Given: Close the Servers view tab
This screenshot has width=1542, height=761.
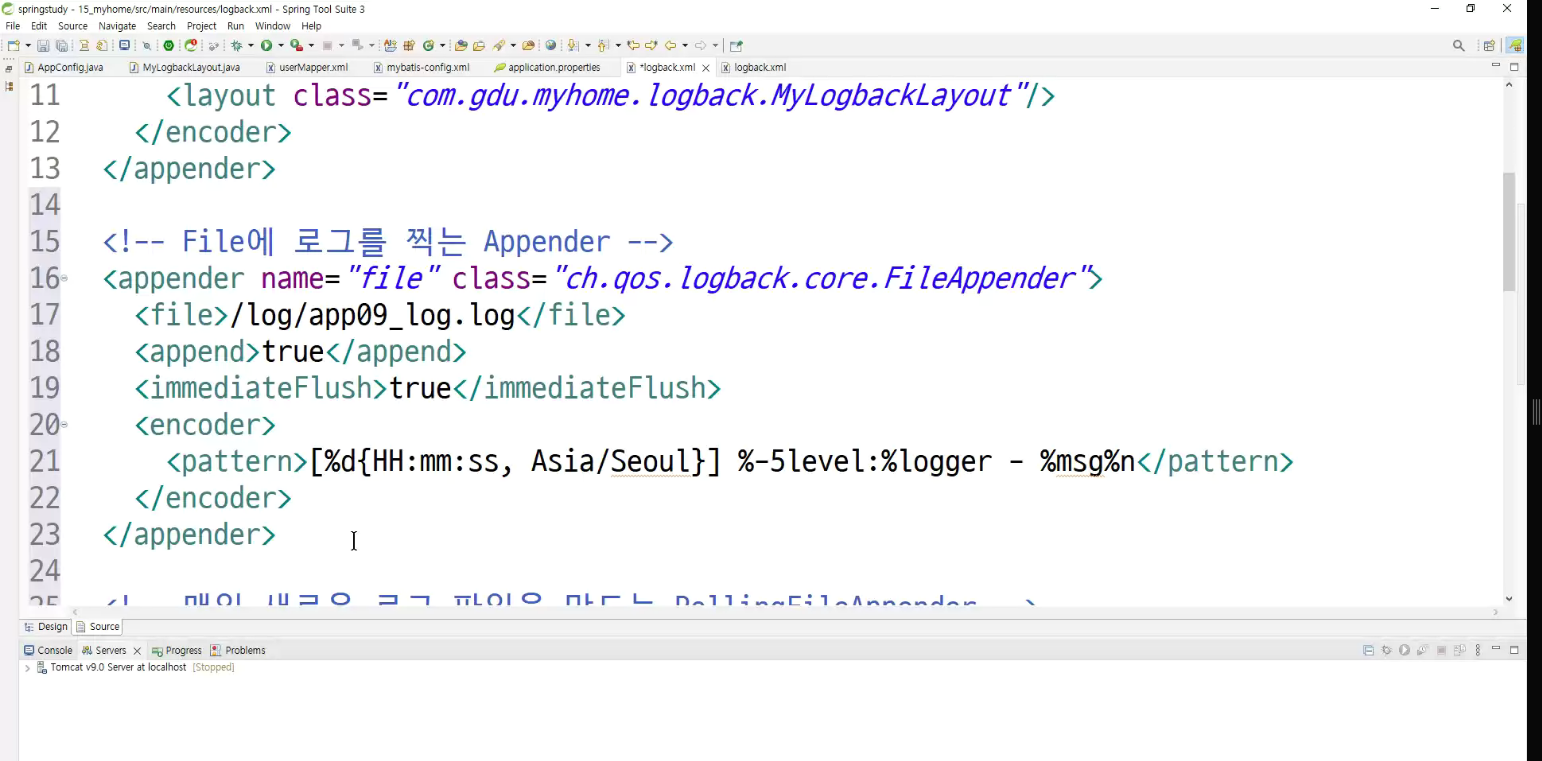Looking at the screenshot, I should click(x=137, y=651).
